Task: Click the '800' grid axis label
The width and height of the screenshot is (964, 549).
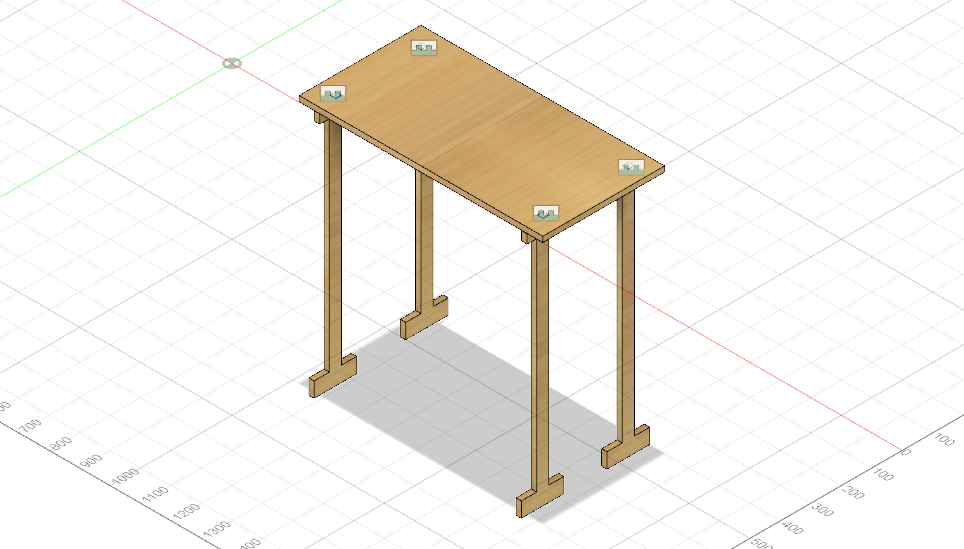Action: [61, 443]
